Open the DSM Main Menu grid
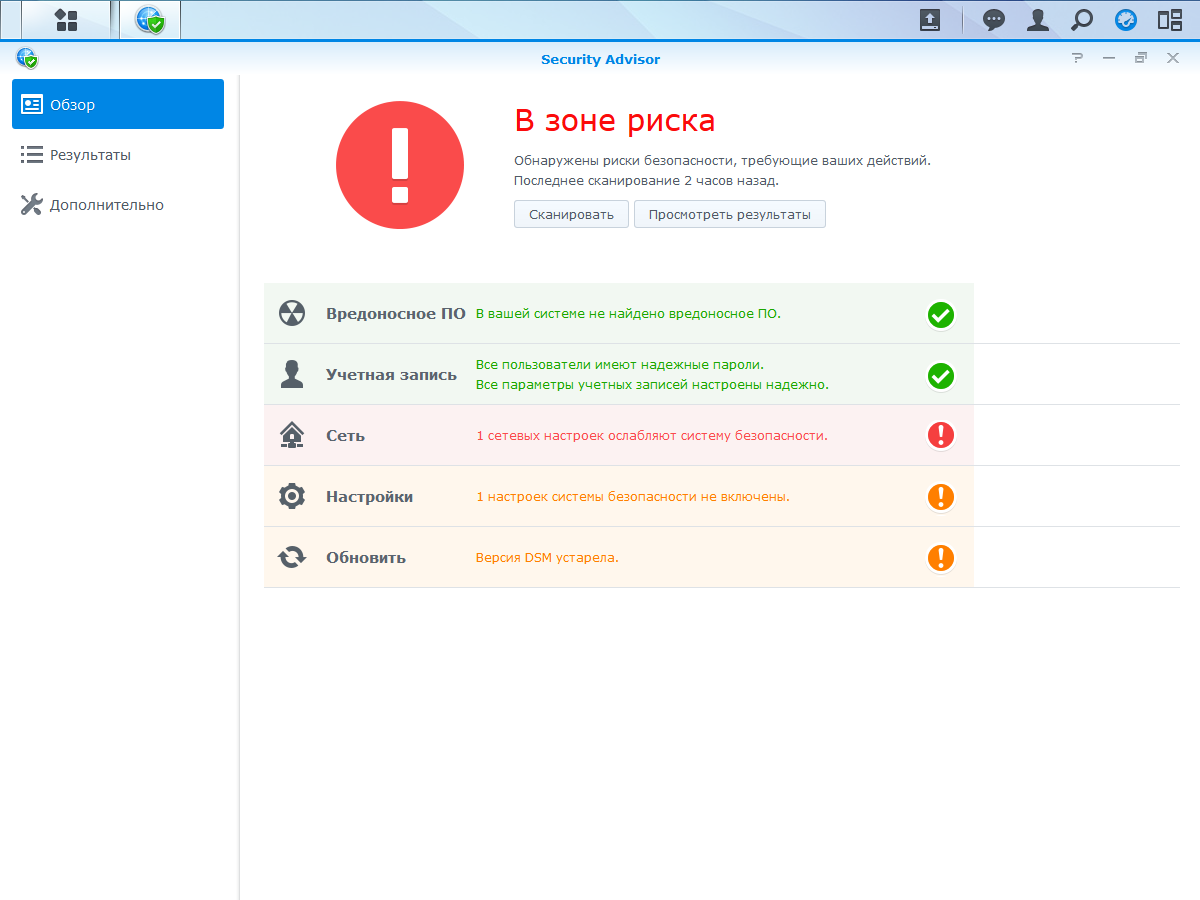Viewport: 1200px width, 900px height. [66, 20]
